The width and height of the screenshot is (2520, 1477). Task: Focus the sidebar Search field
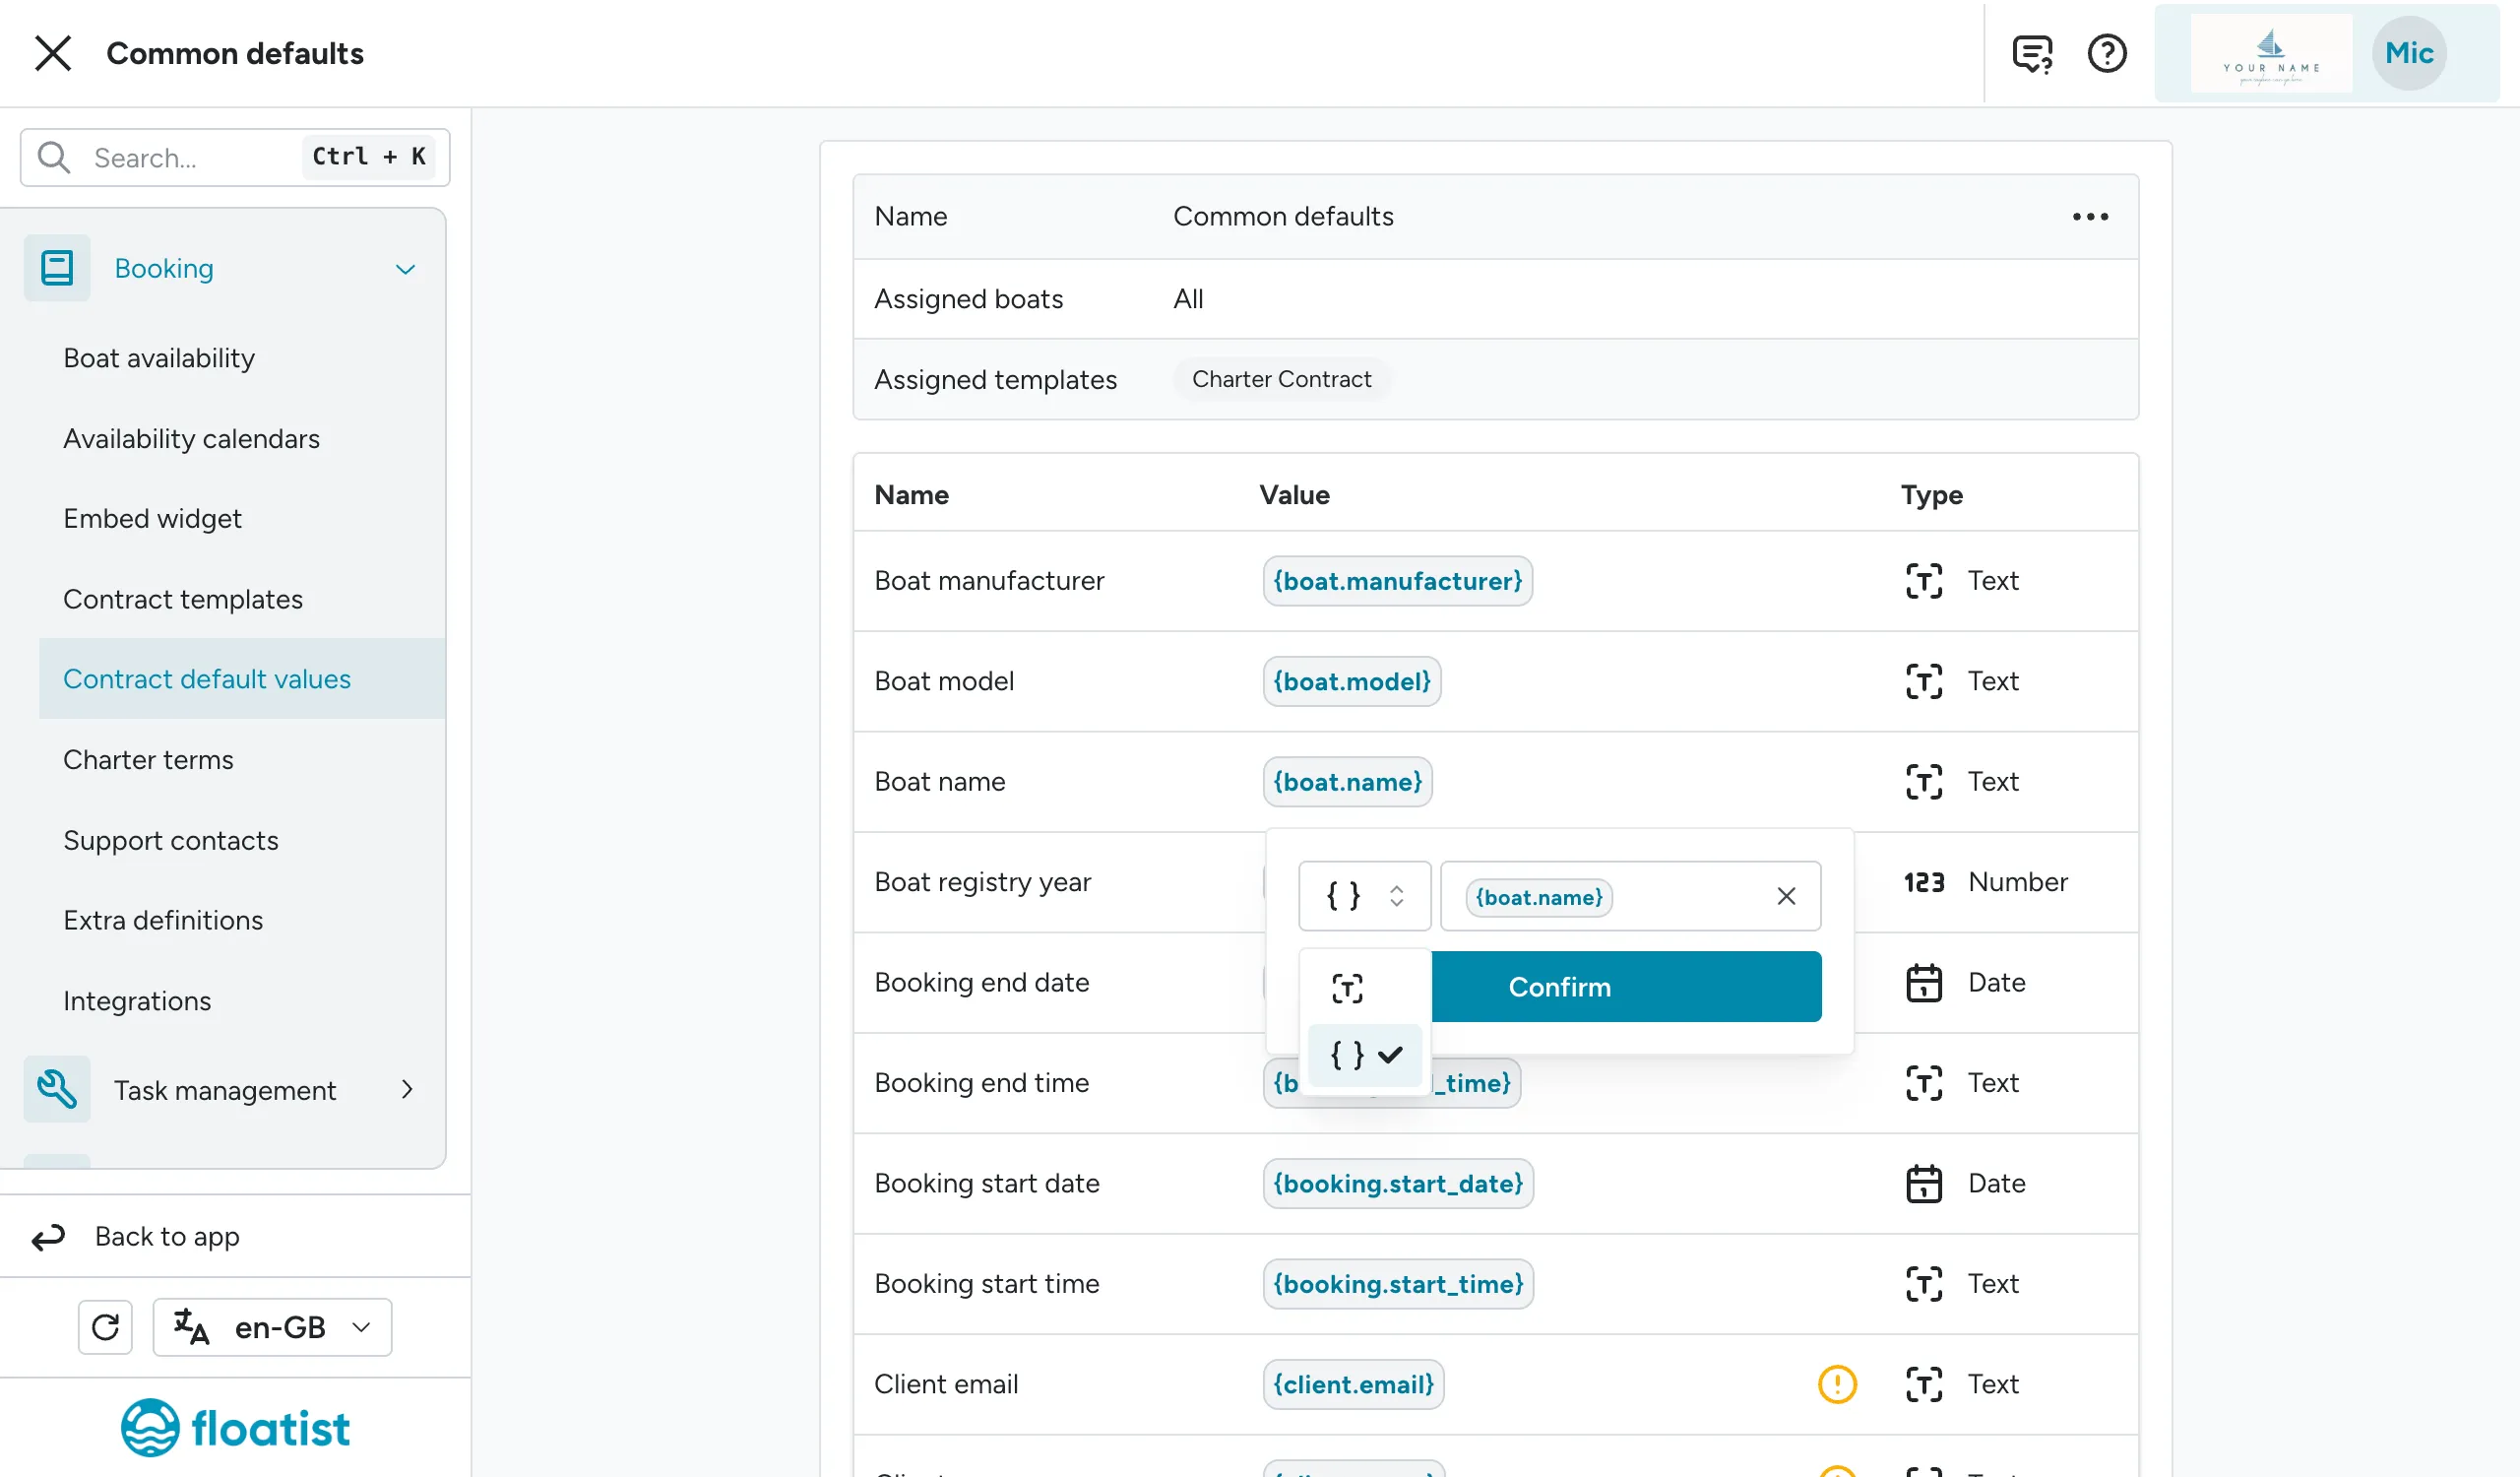pos(235,157)
